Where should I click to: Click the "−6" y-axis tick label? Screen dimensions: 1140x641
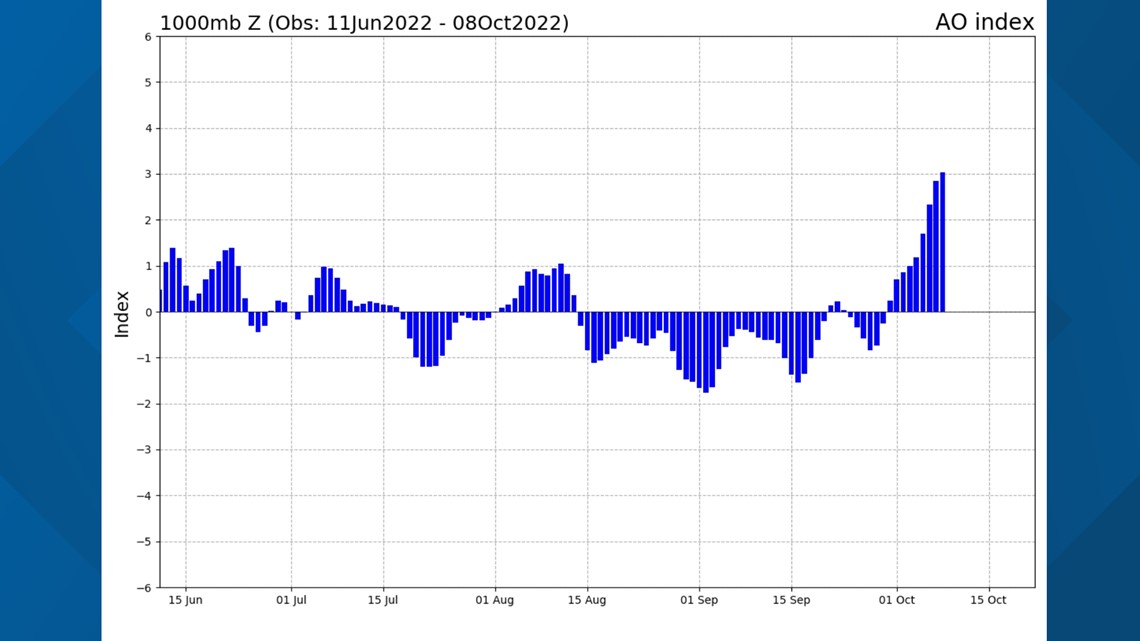pos(144,588)
